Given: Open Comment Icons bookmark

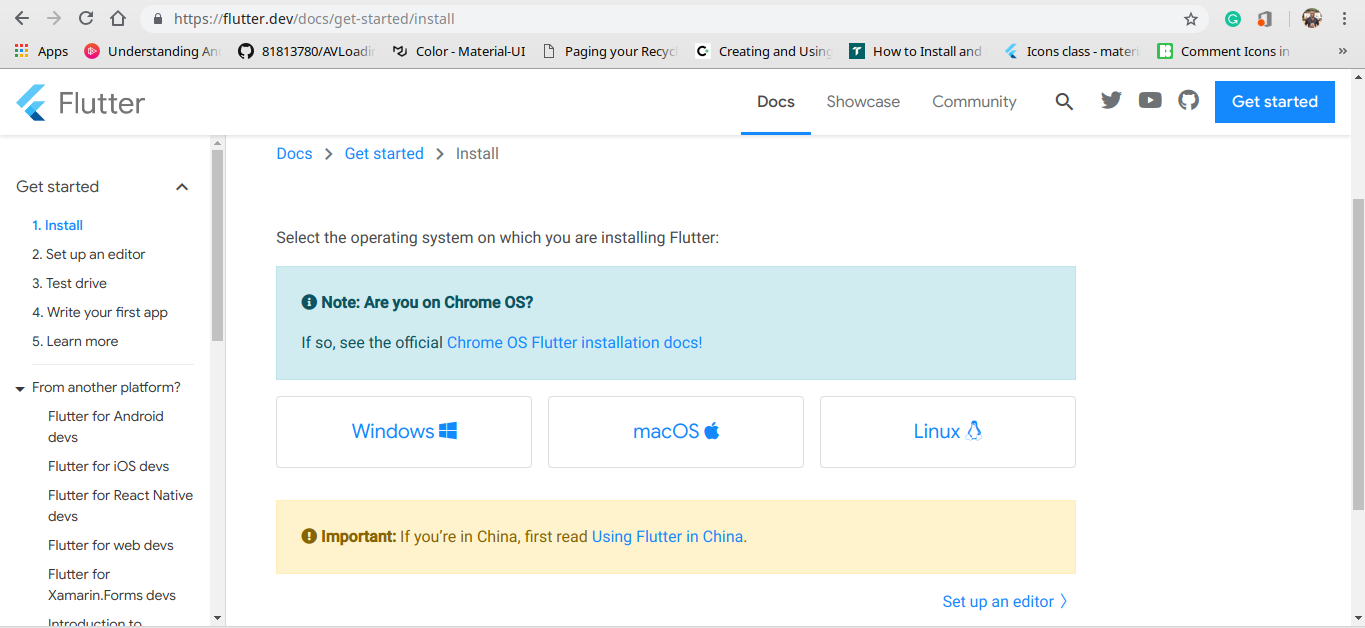Looking at the screenshot, I should click(x=1223, y=51).
